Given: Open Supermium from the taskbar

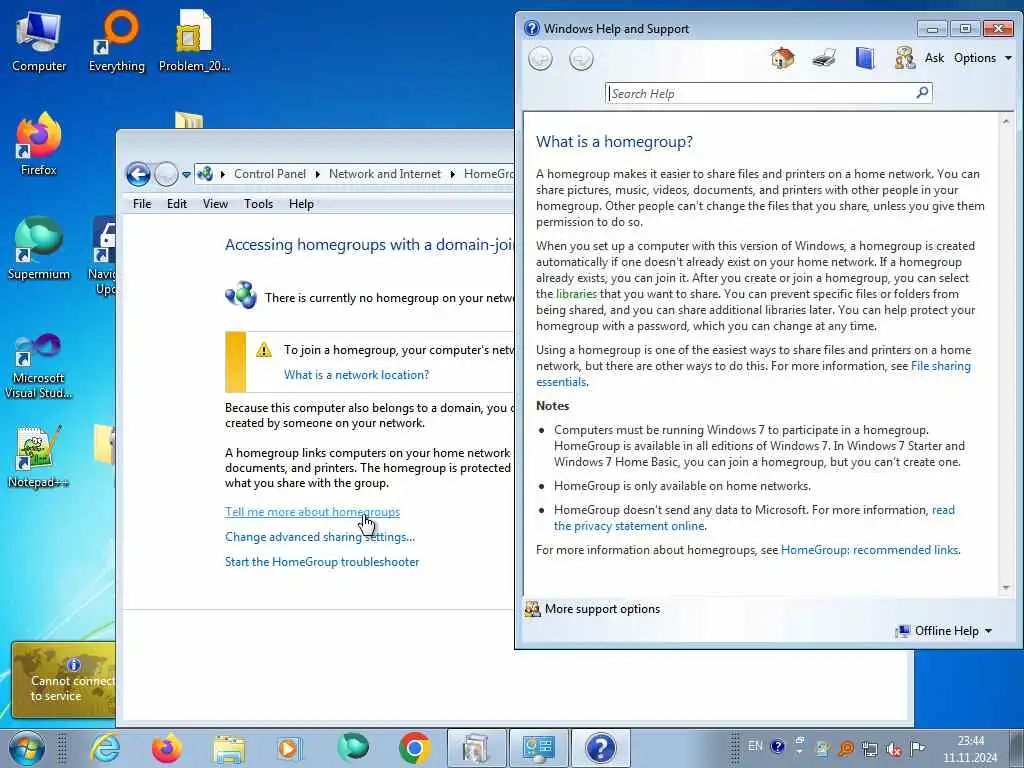Looking at the screenshot, I should pos(353,748).
